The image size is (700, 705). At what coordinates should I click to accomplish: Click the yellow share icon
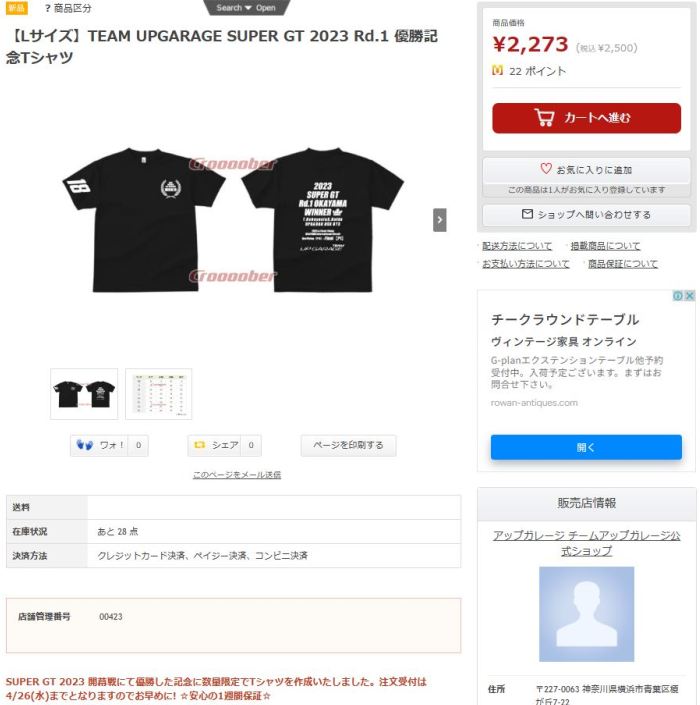[200, 445]
